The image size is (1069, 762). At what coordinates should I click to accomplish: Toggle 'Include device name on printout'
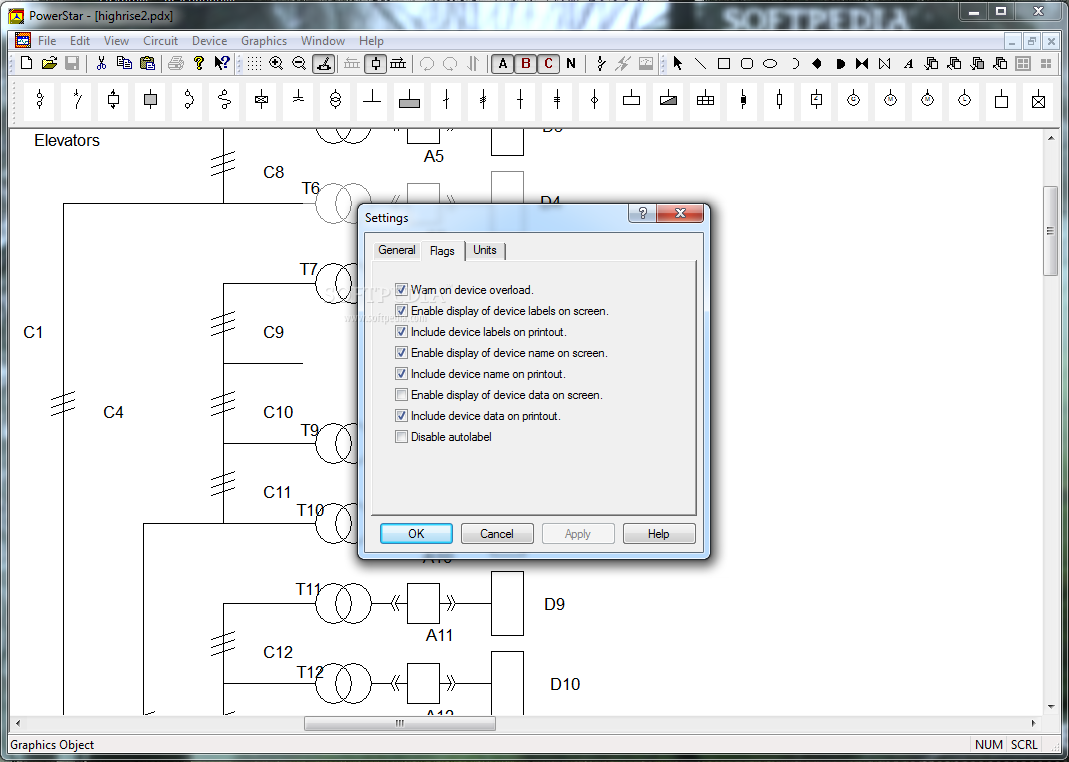[402, 374]
